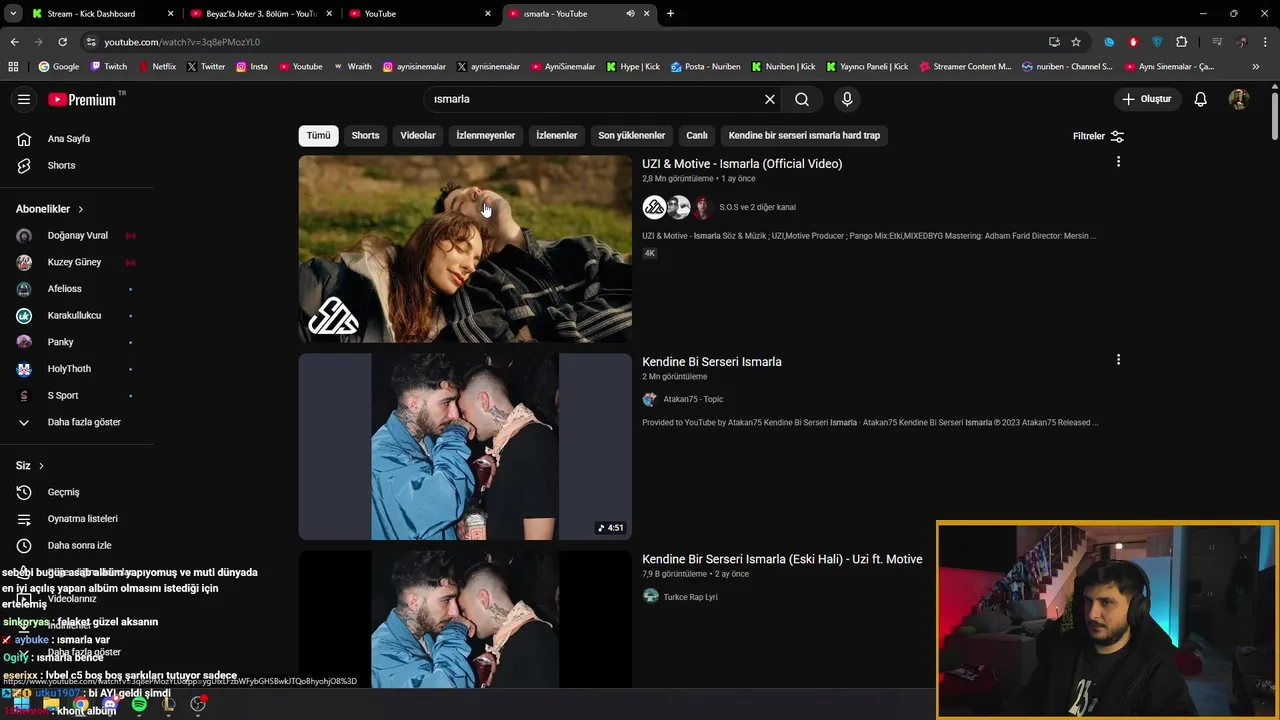Select the İzlenenler filter chip
The width and height of the screenshot is (1280, 720).
coord(557,136)
